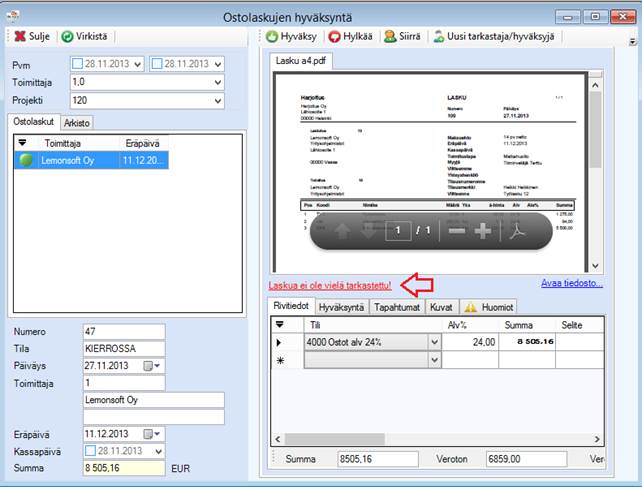This screenshot has width=642, height=487.
Task: Click the Numero input field
Action: pos(123,332)
